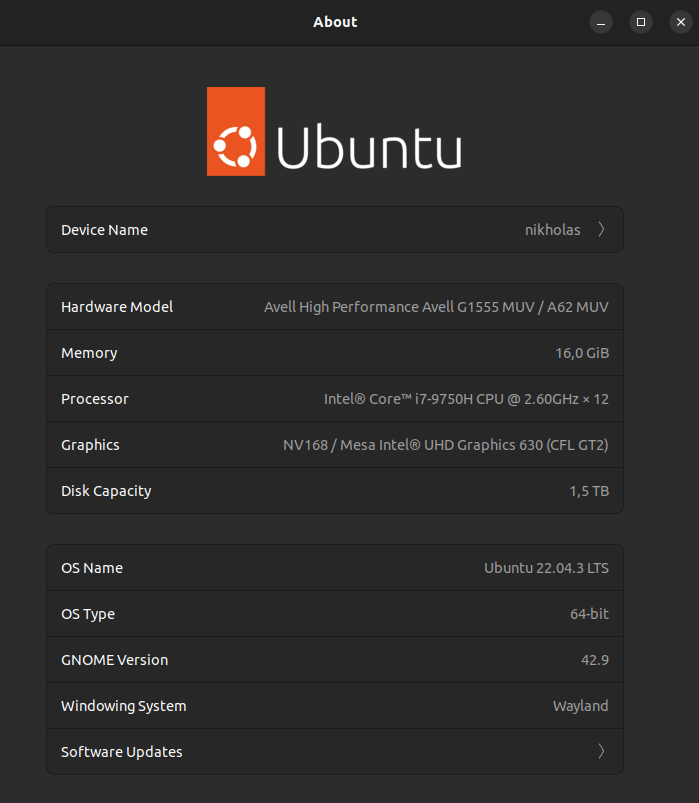Click the OS Type label
699x803 pixels.
pos(88,614)
